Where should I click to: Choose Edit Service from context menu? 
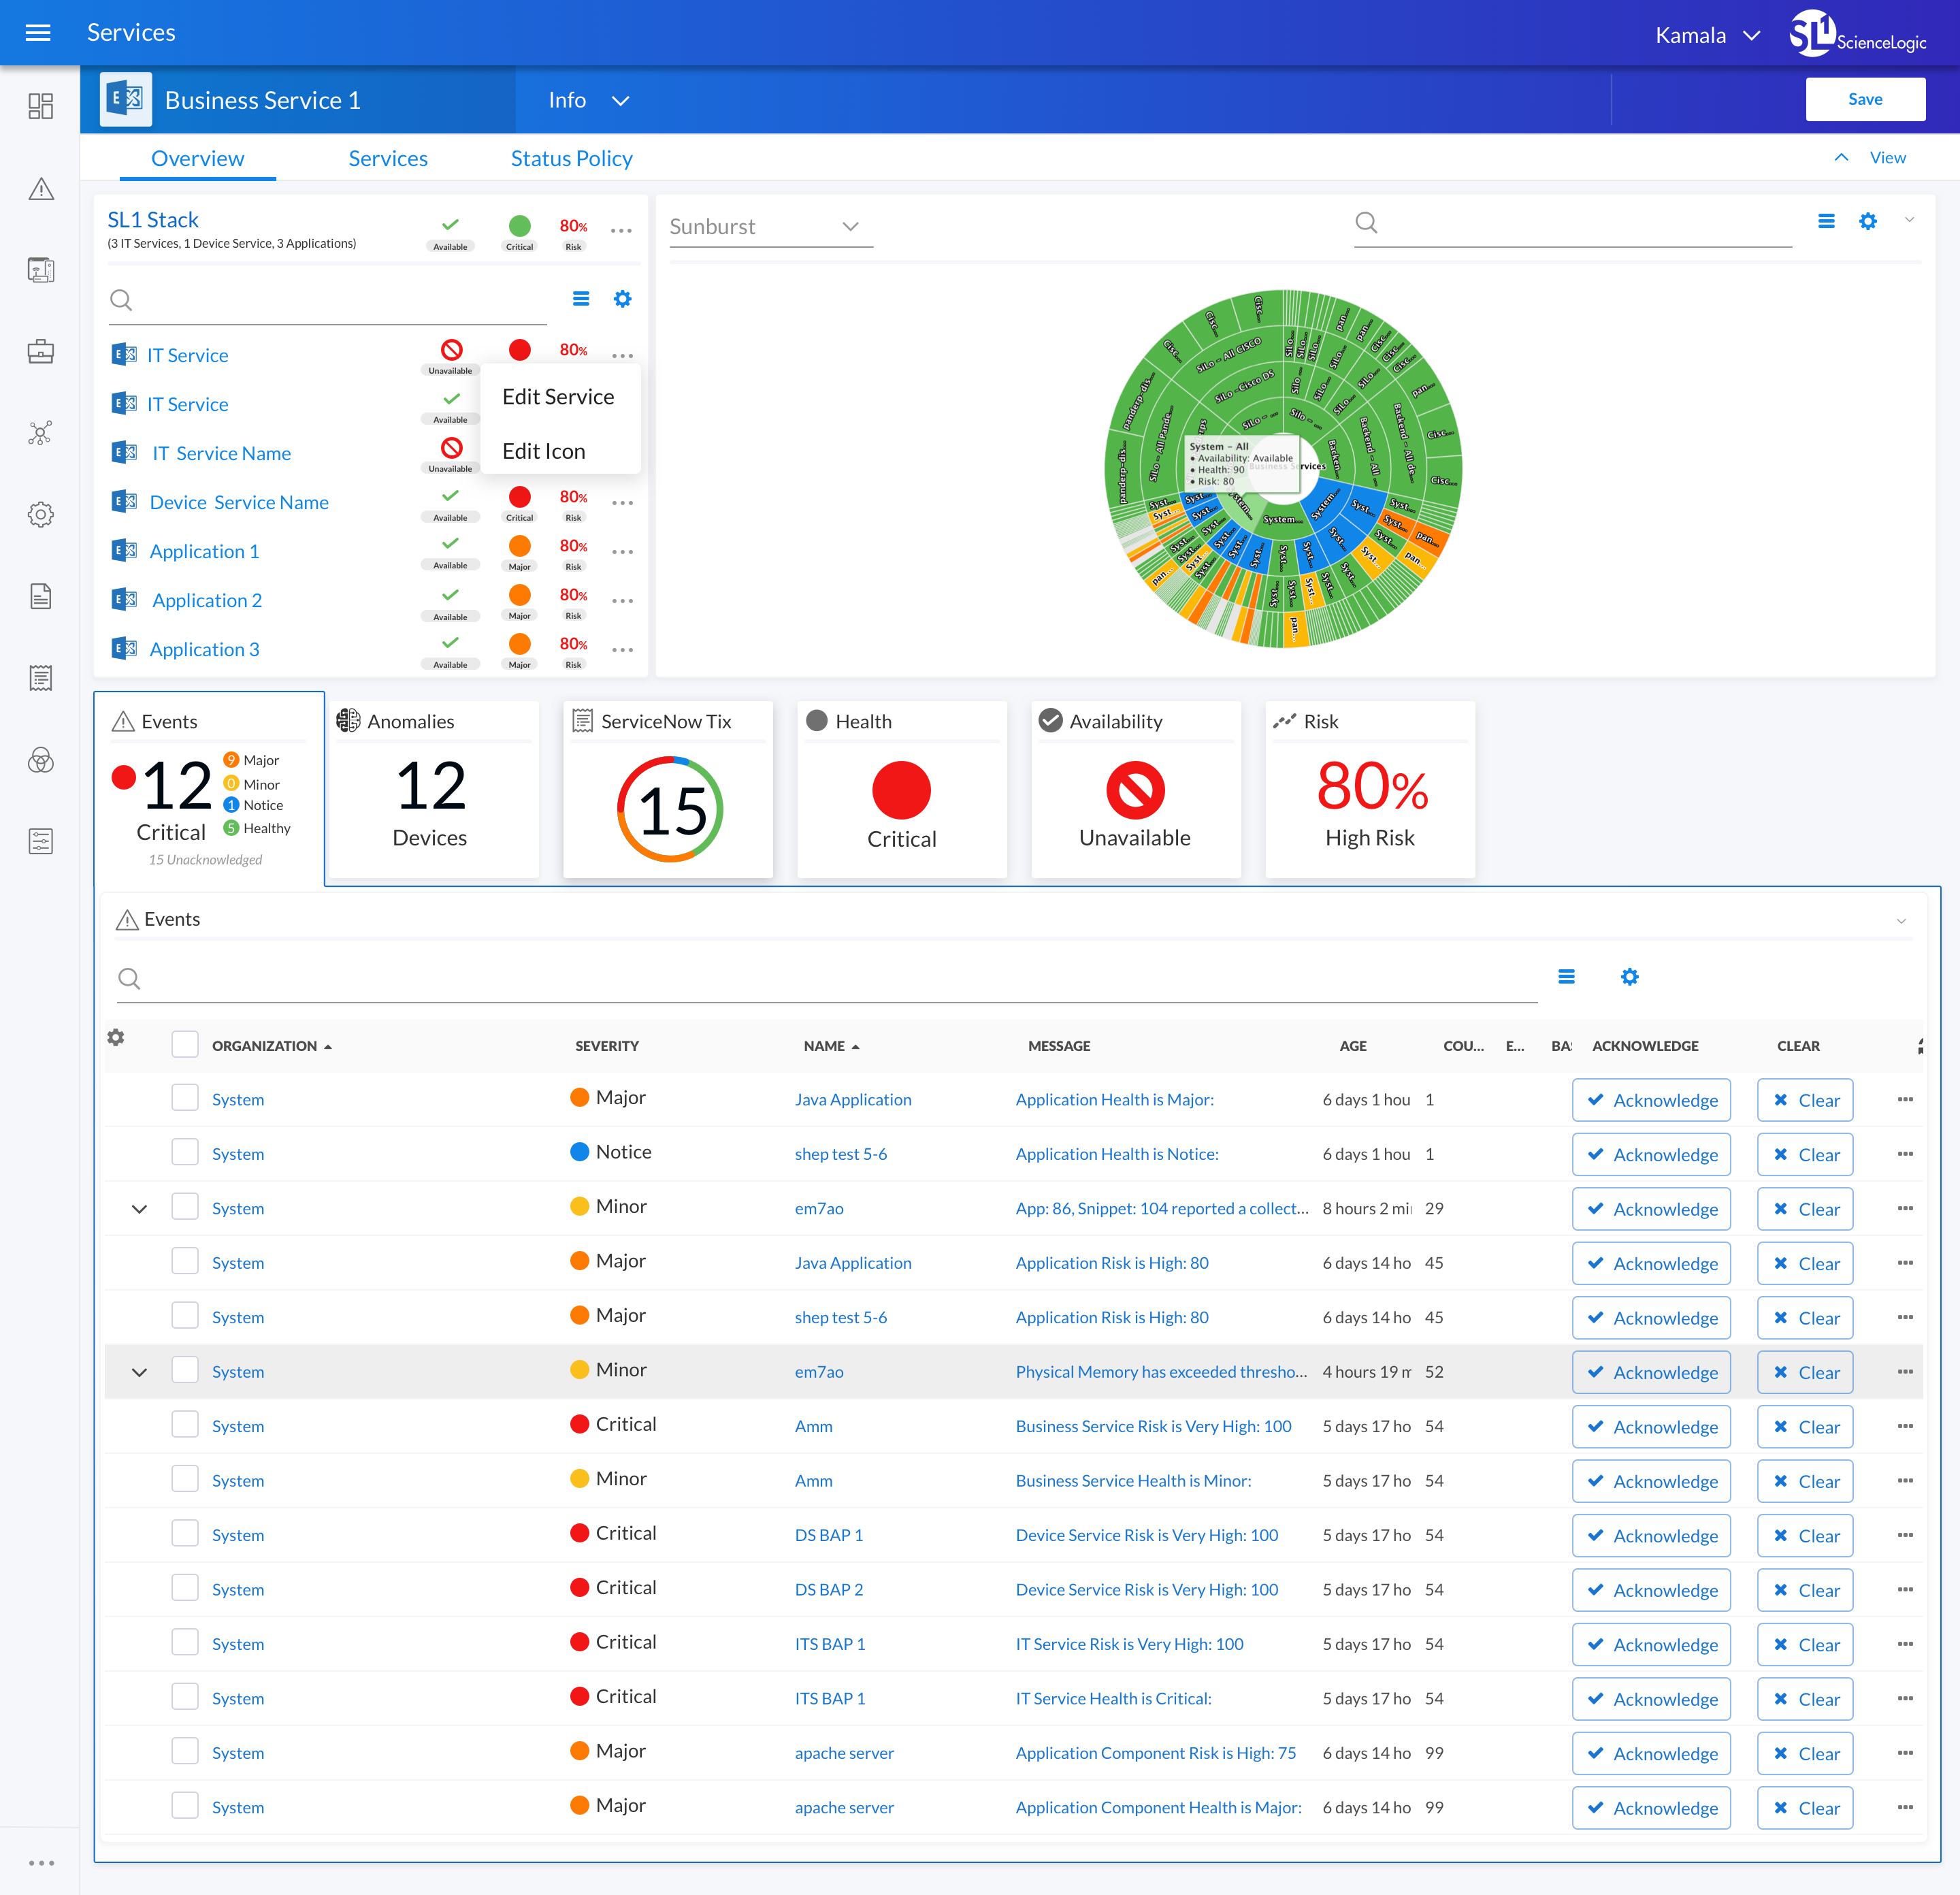(x=558, y=397)
